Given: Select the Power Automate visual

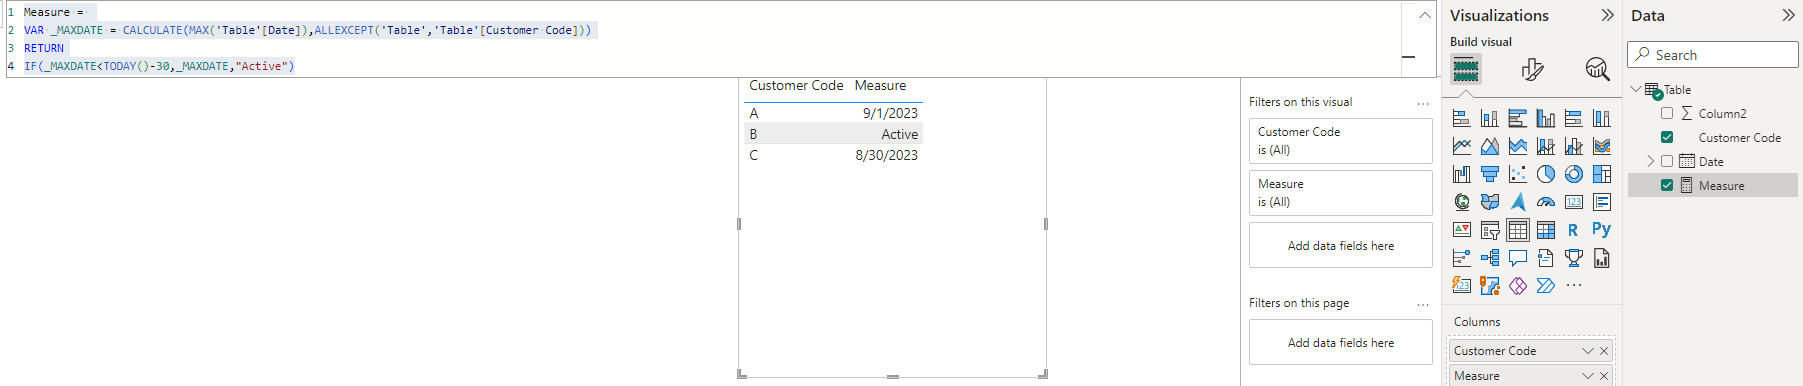Looking at the screenshot, I should pos(1545,286).
